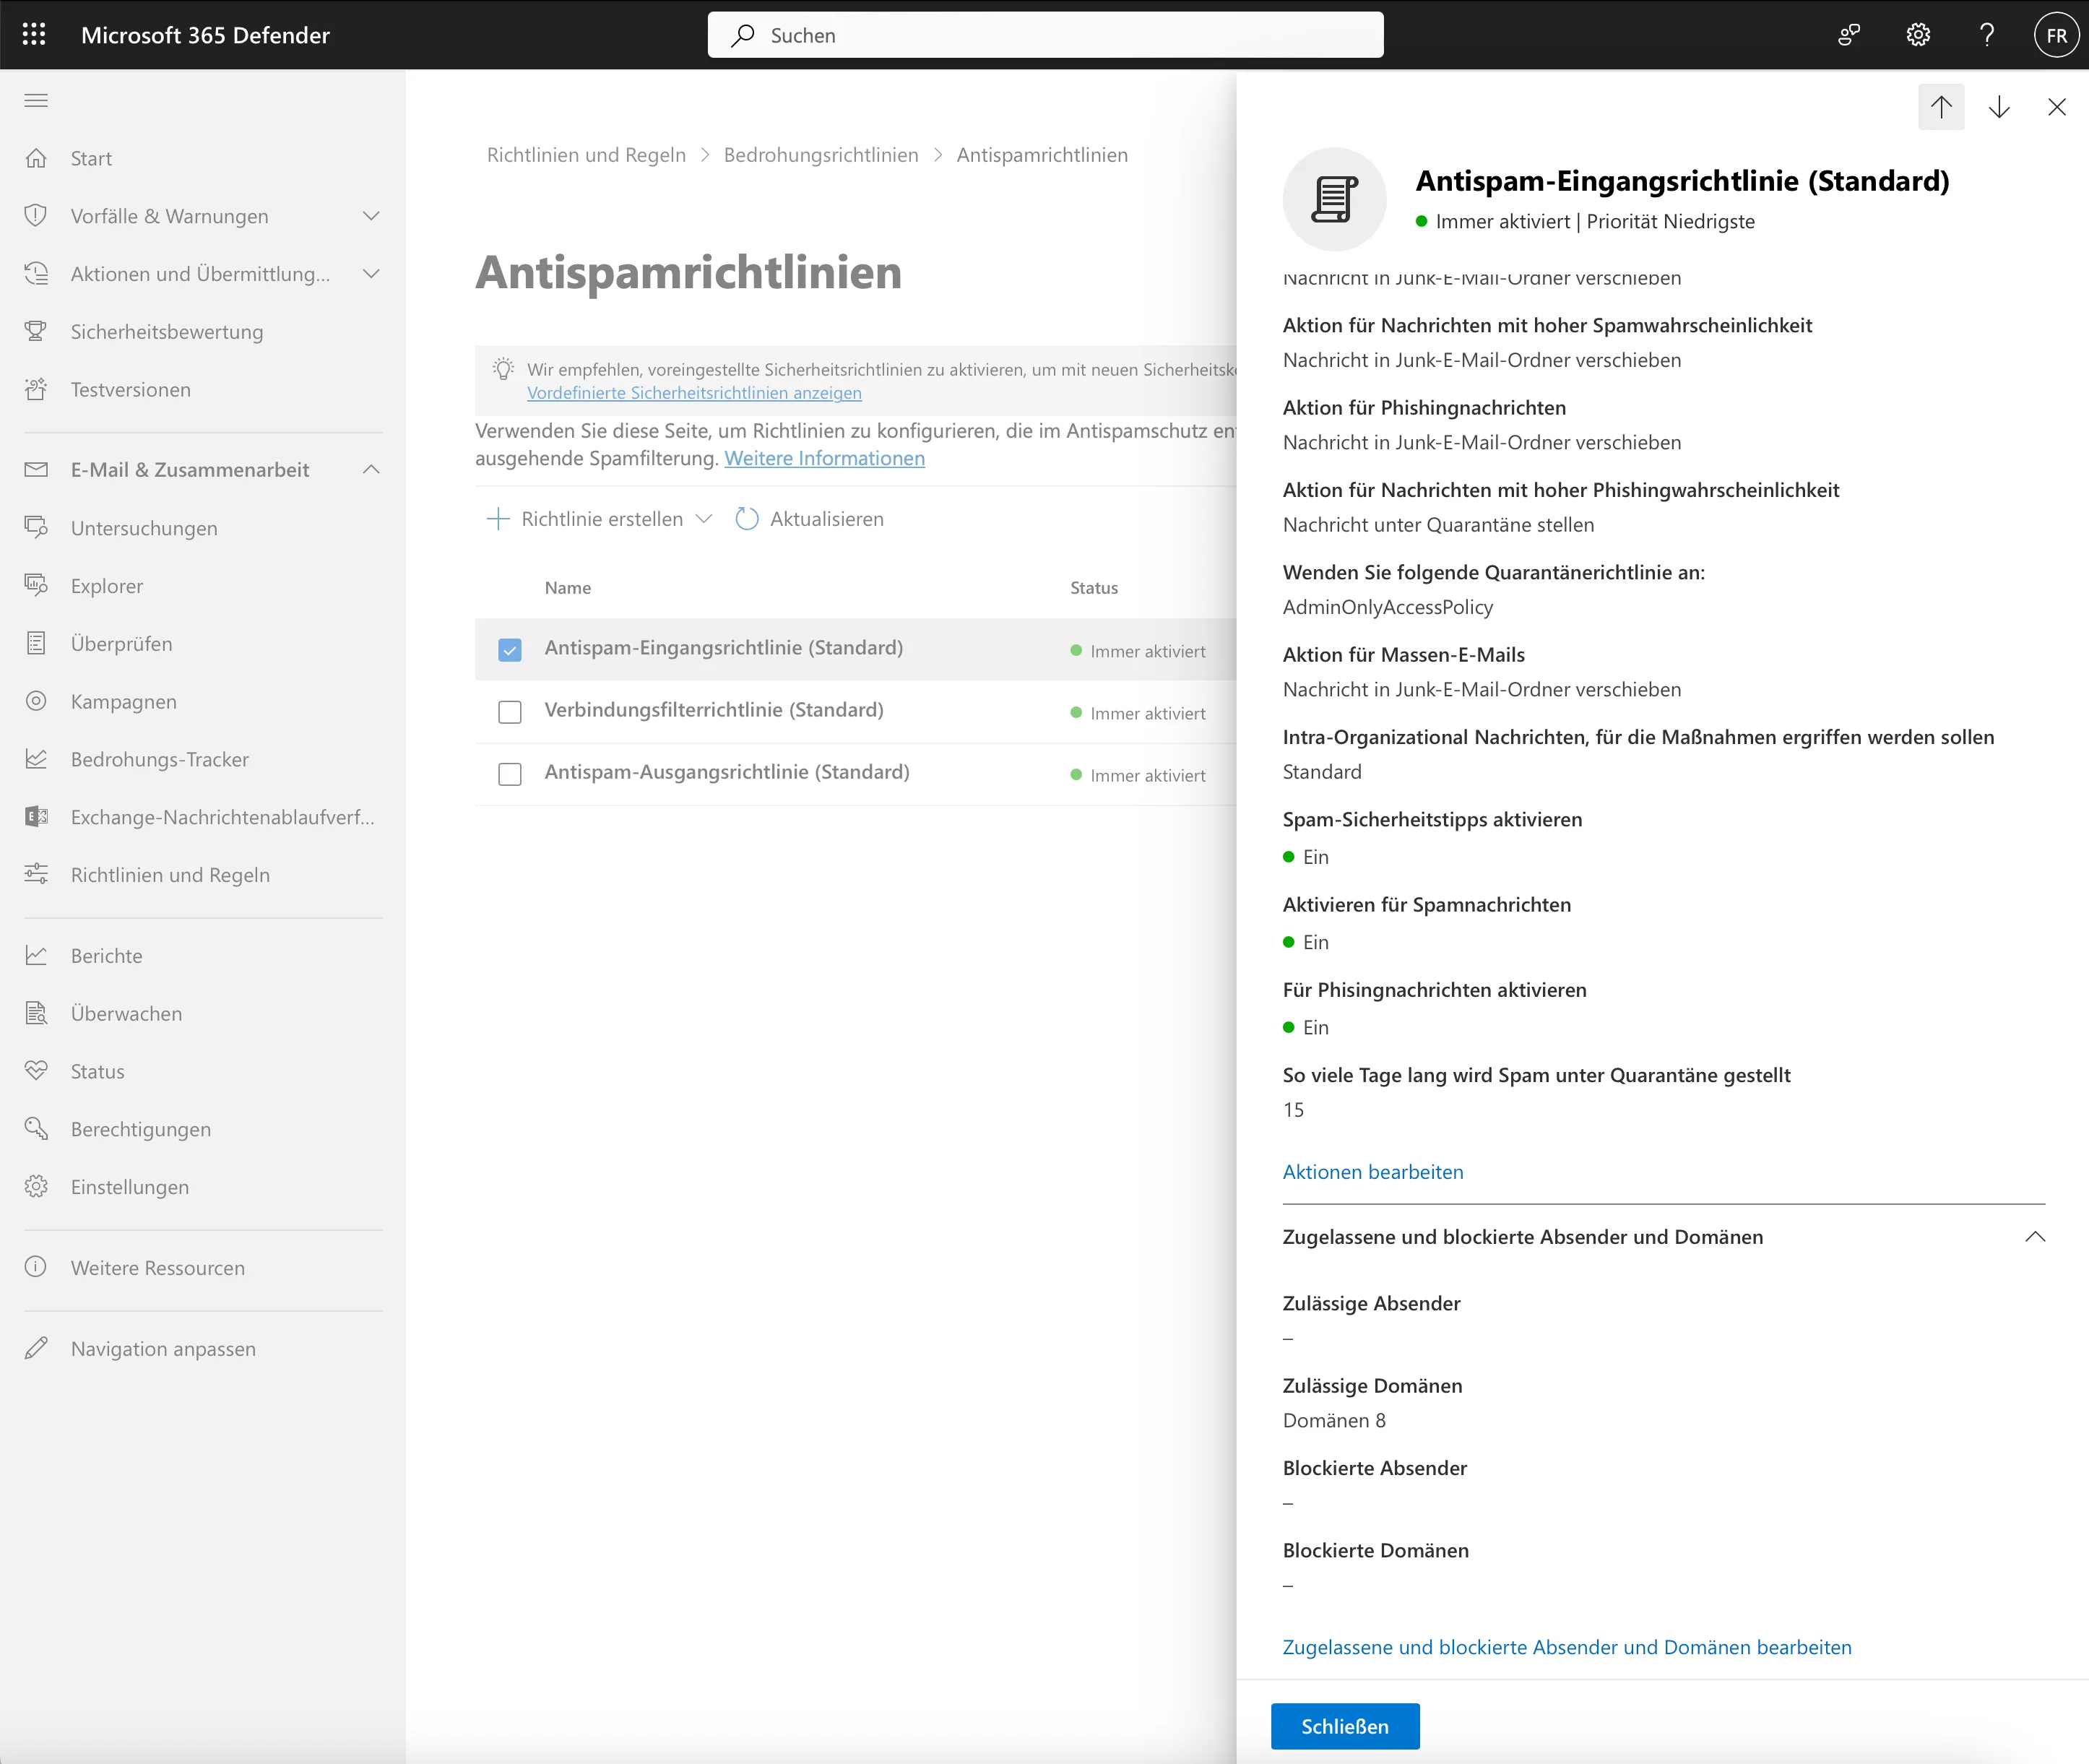The width and height of the screenshot is (2089, 1764).
Task: Open Aktionen bearbeiten link
Action: coord(1373,1172)
